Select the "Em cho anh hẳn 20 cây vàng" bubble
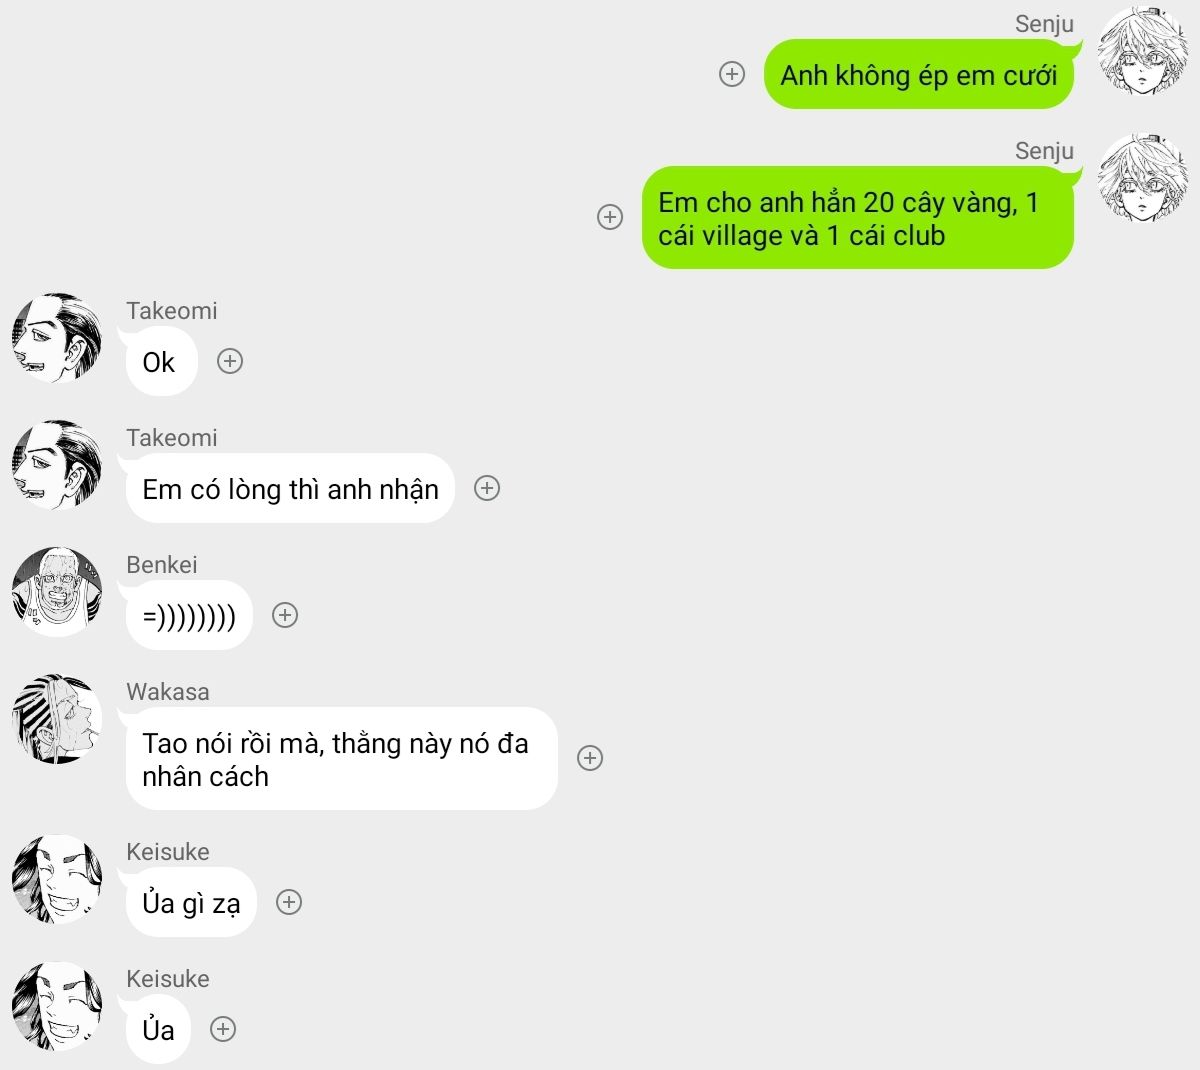 point(857,218)
